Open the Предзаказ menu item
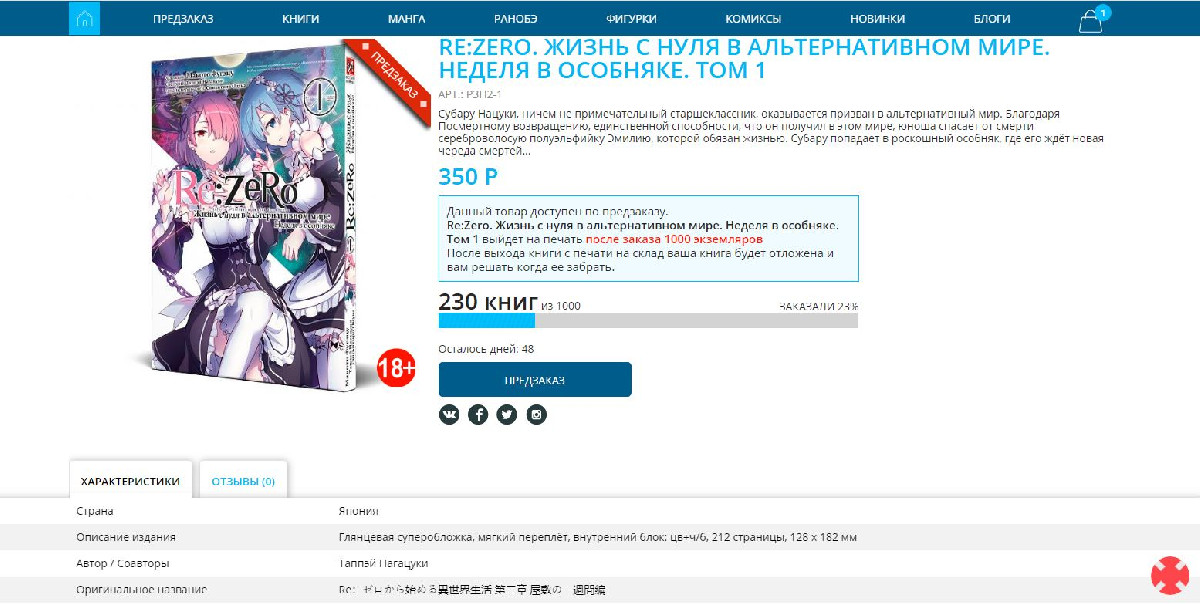 (x=183, y=19)
